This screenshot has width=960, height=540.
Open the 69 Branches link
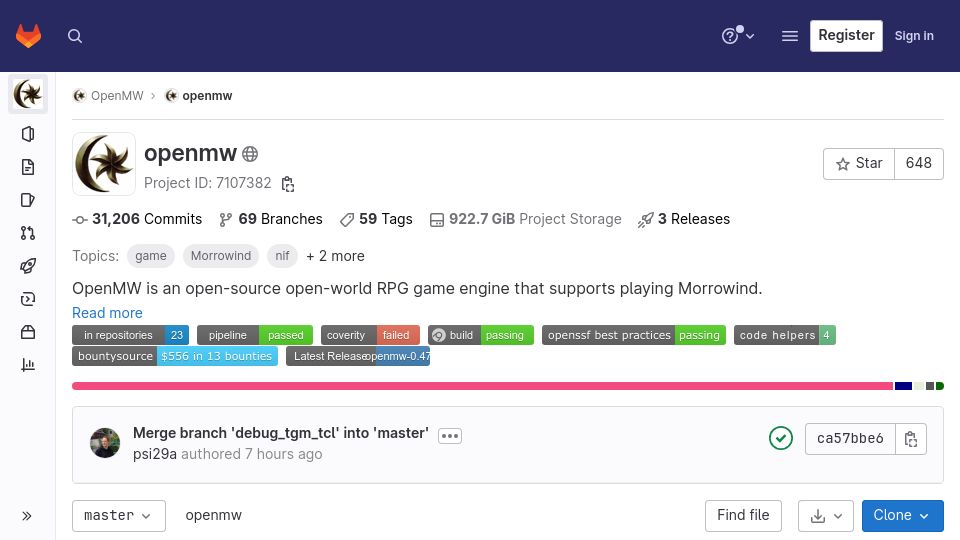(x=271, y=219)
